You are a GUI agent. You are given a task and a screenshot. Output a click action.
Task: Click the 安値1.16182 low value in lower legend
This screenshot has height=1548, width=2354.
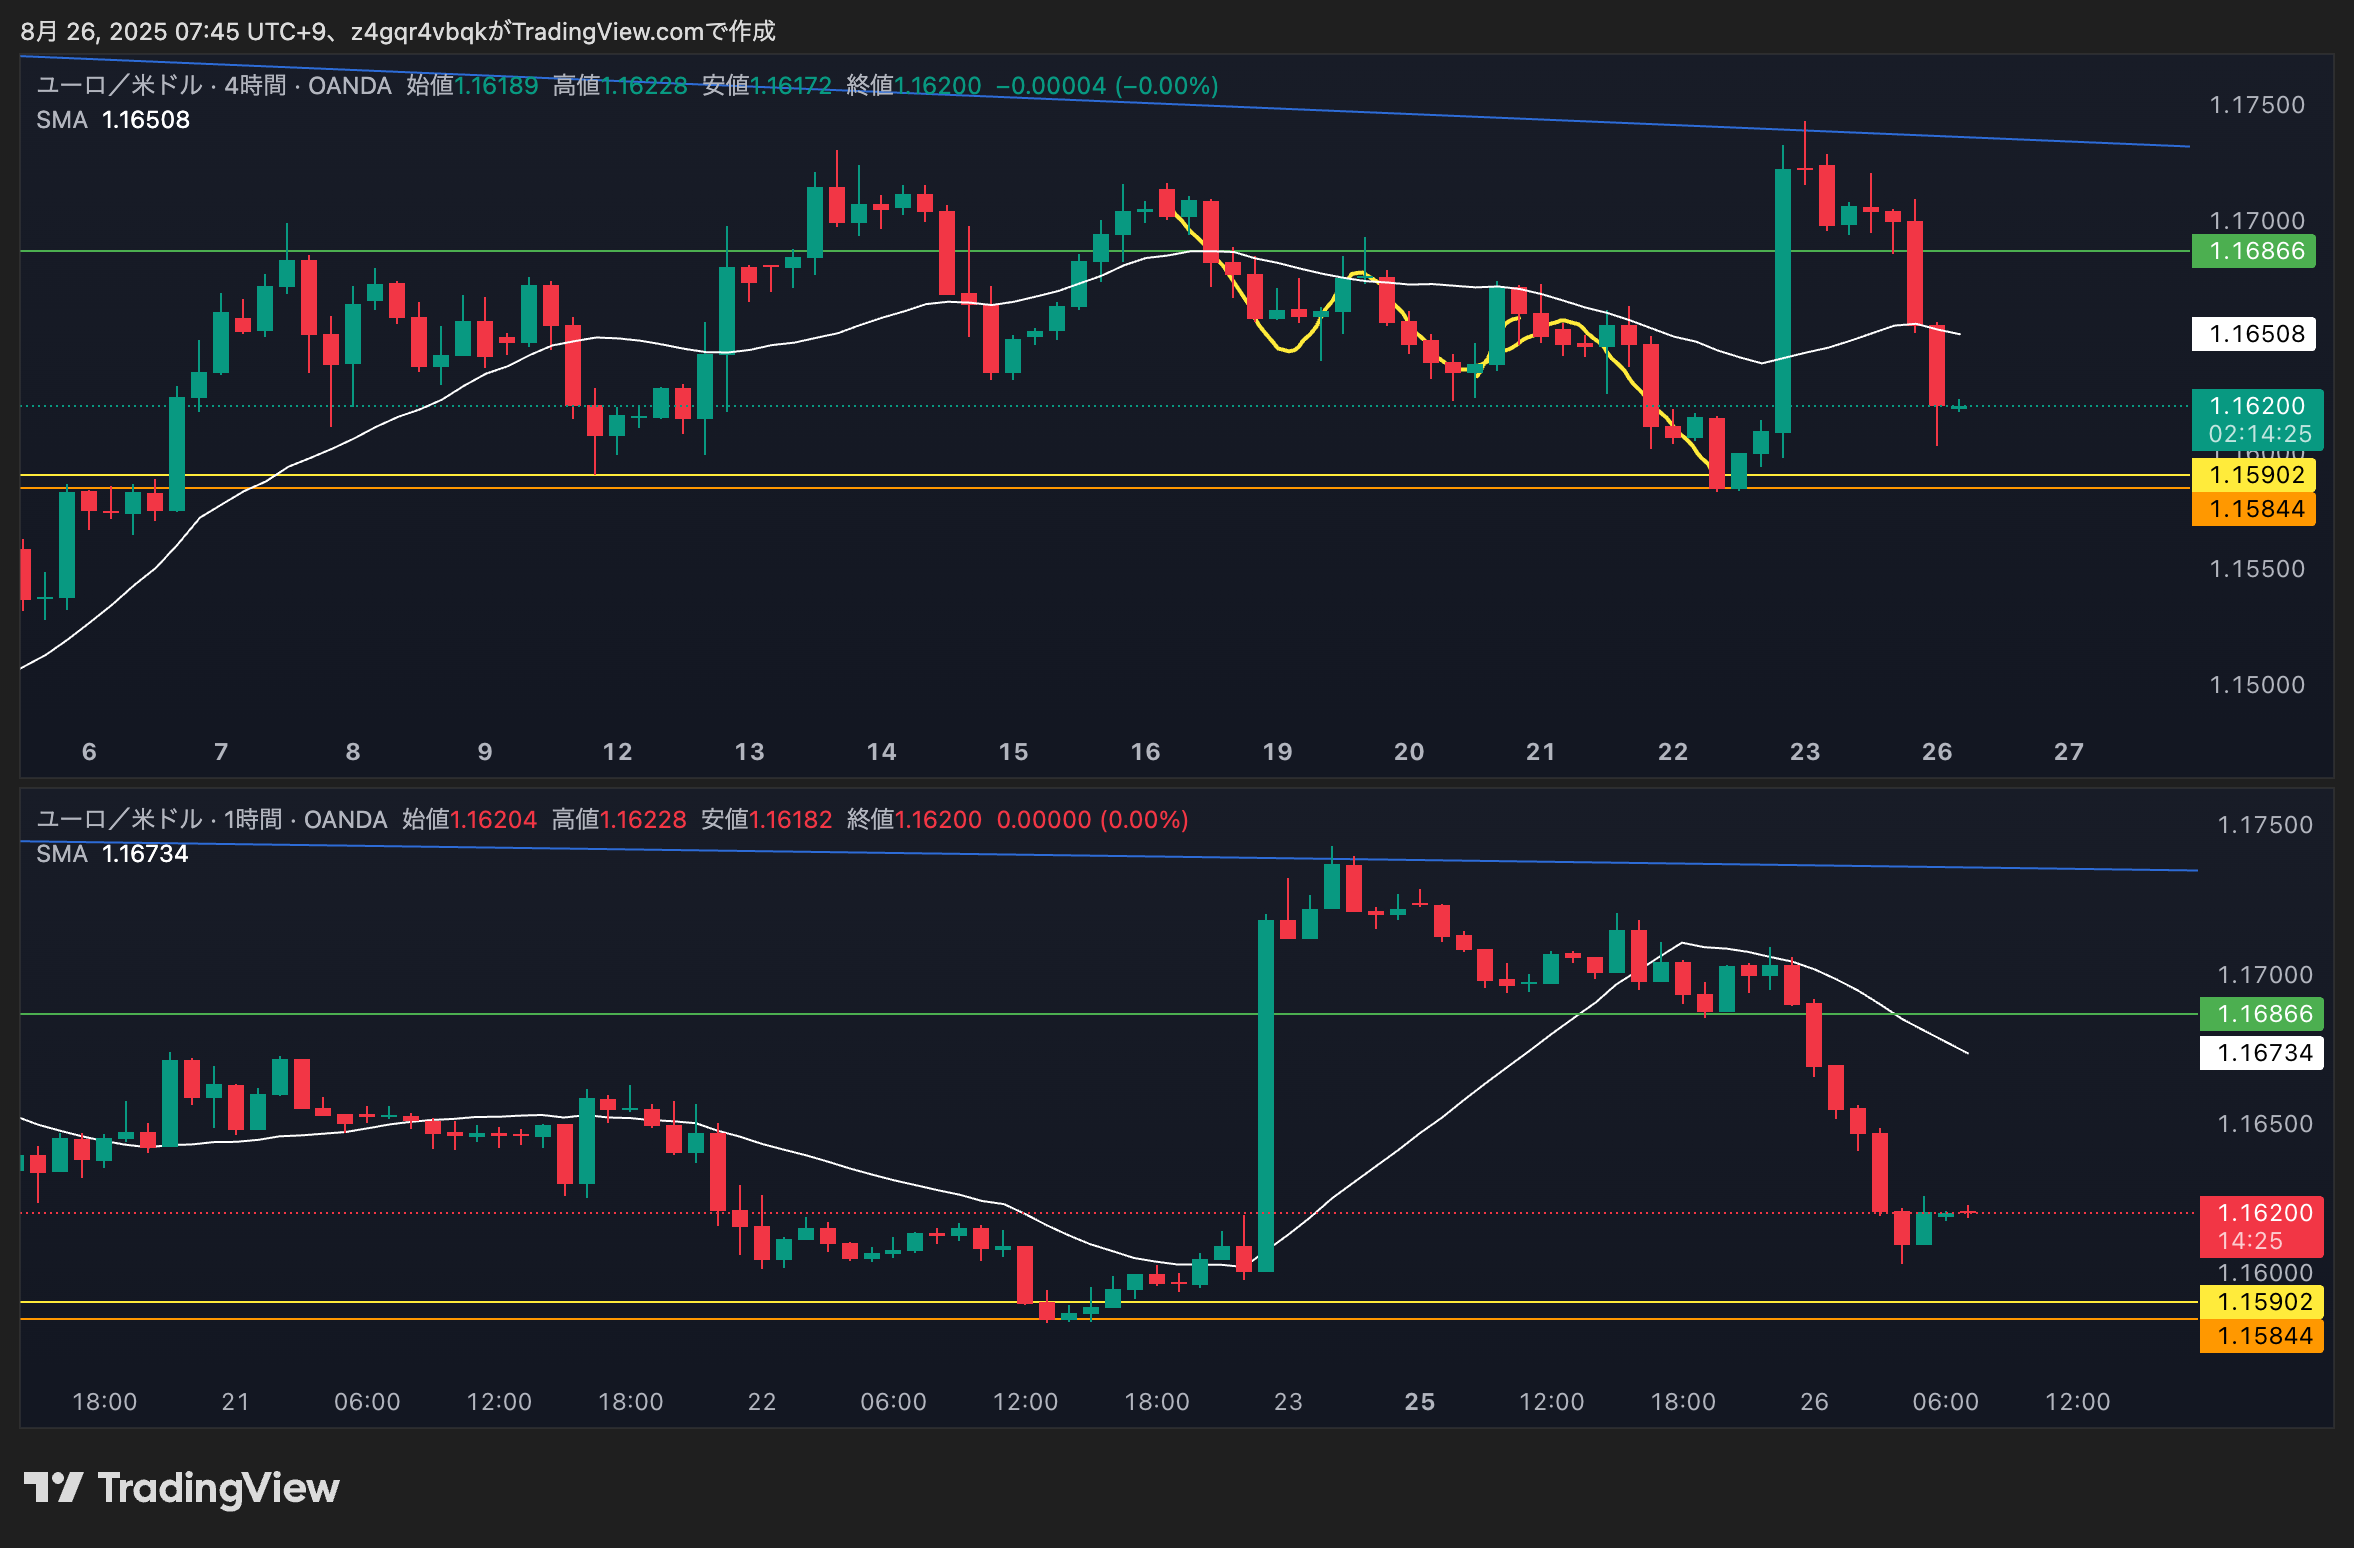(x=766, y=820)
